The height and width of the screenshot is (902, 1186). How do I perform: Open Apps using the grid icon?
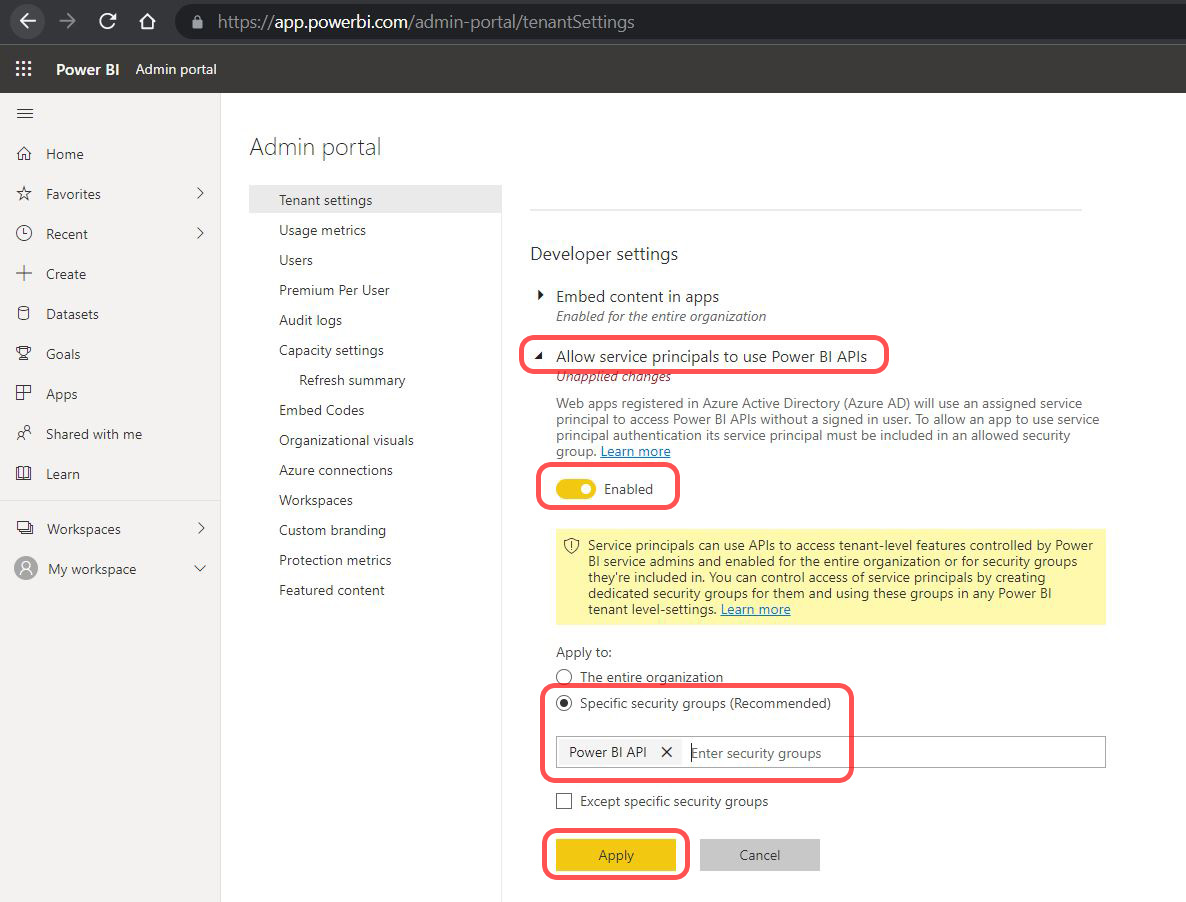25,394
